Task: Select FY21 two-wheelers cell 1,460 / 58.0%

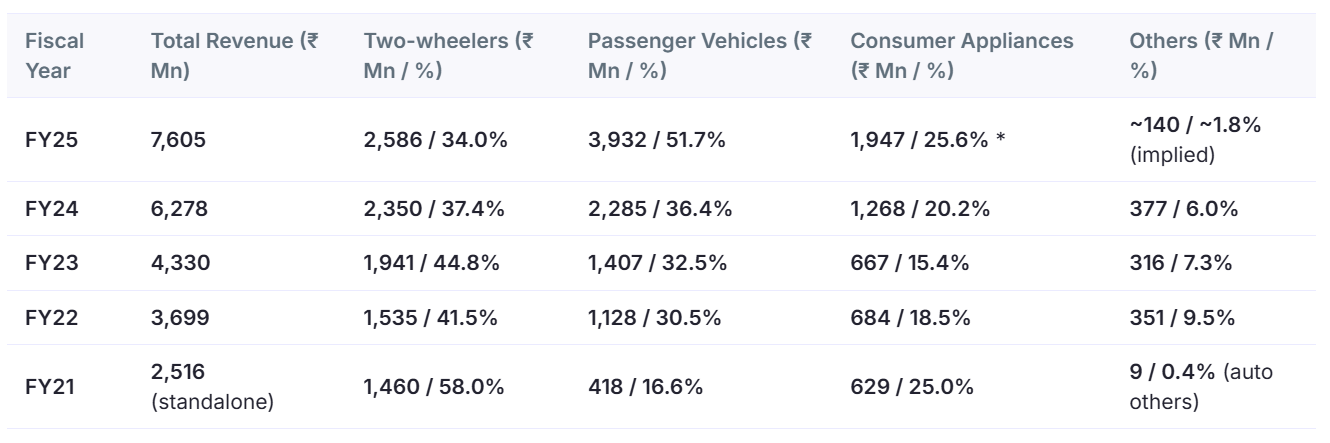Action: [435, 386]
